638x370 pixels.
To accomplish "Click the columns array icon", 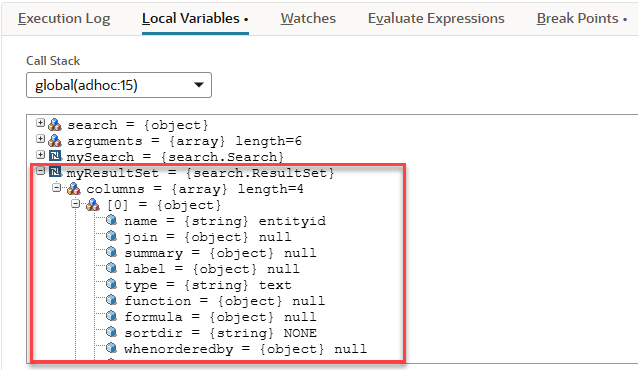I will point(74,188).
